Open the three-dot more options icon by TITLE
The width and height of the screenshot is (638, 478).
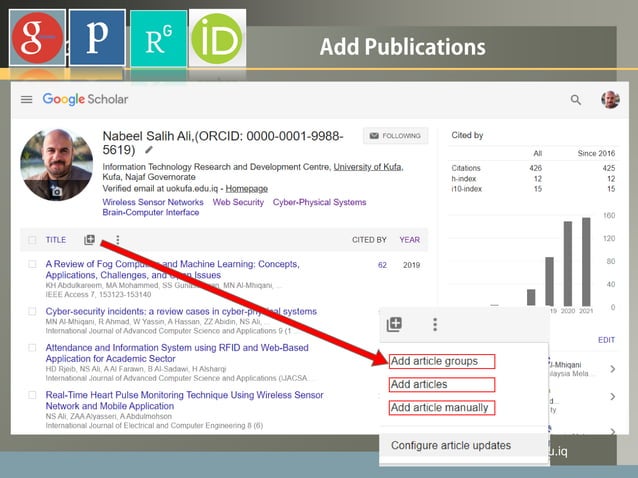pyautogui.click(x=118, y=240)
